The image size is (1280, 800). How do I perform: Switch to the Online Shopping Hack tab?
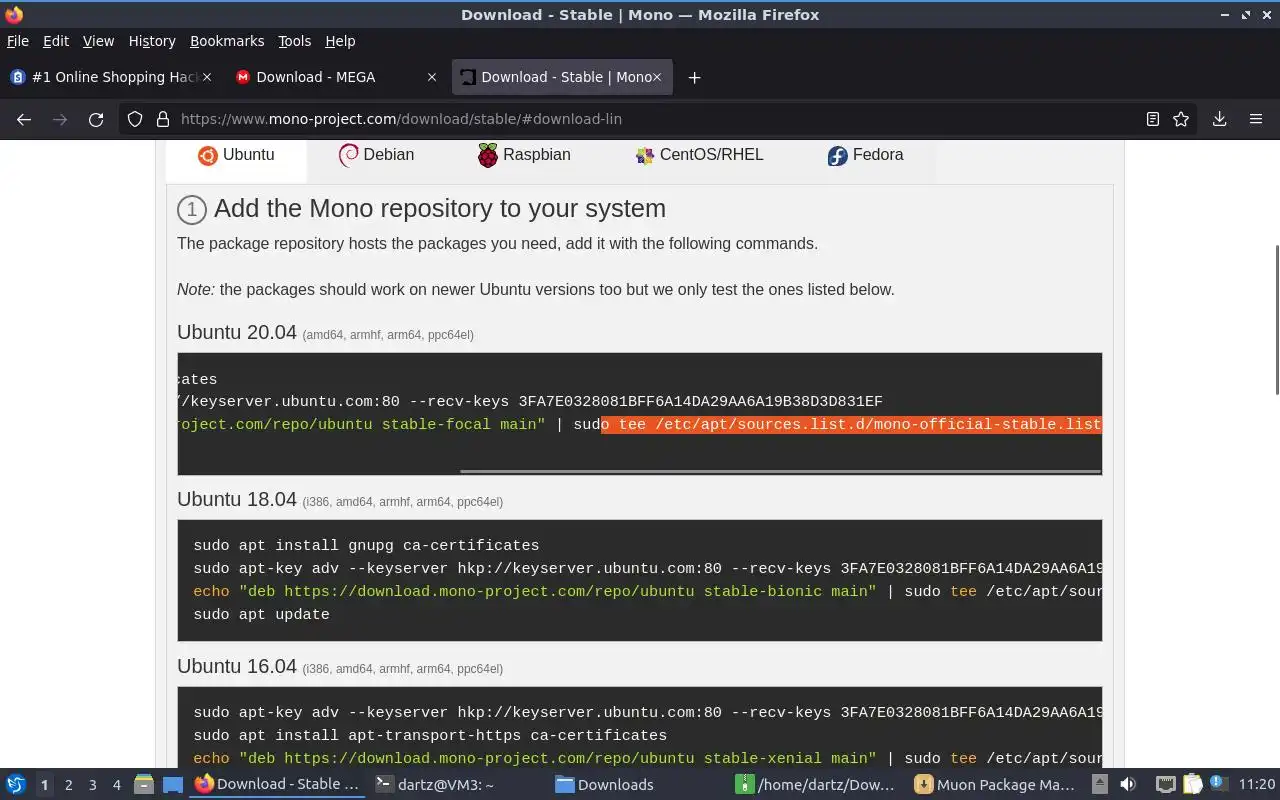tap(110, 77)
